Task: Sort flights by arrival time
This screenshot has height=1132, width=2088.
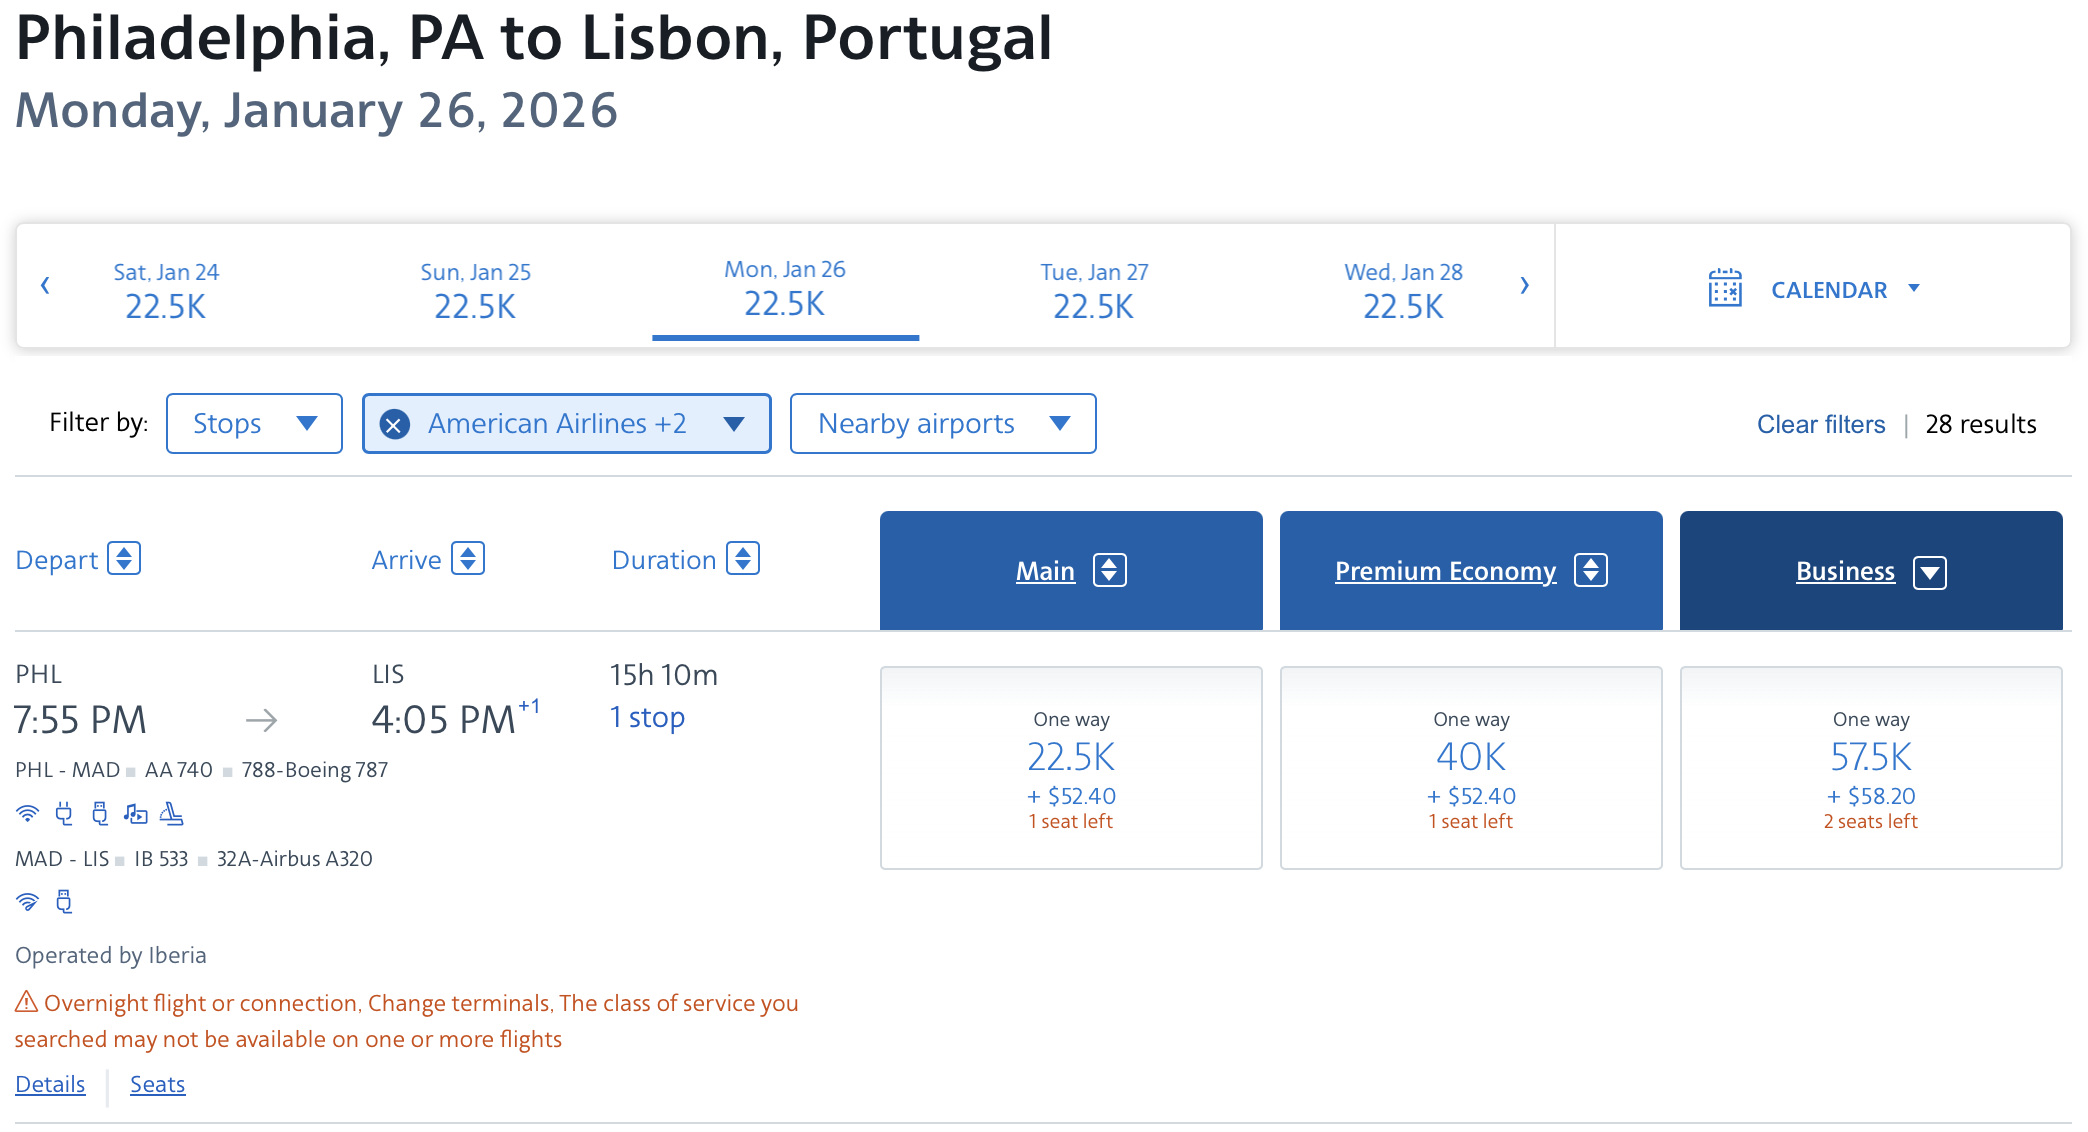Action: (468, 558)
